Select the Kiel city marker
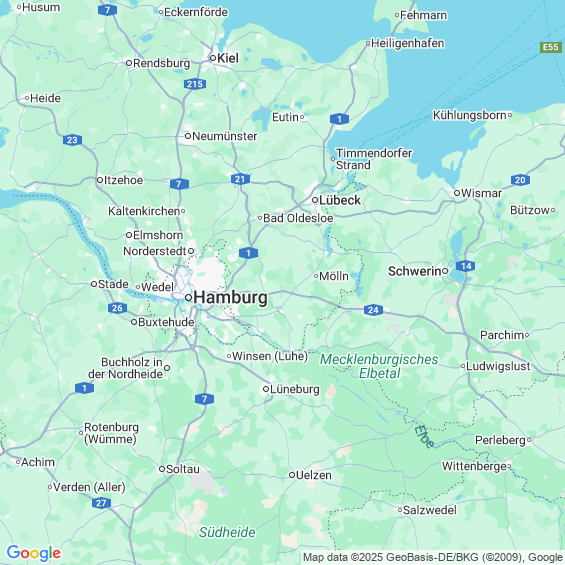This screenshot has width=565, height=565. [x=213, y=58]
